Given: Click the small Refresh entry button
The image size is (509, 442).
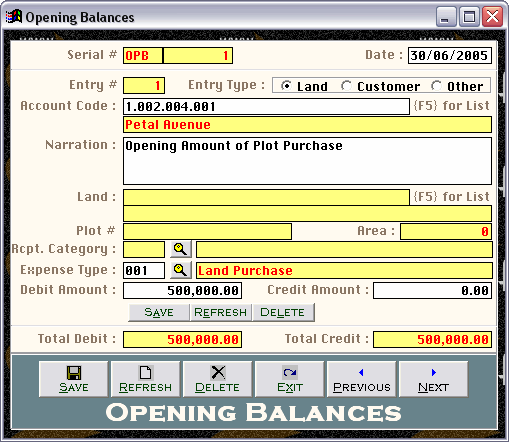Looking at the screenshot, I should point(220,312).
